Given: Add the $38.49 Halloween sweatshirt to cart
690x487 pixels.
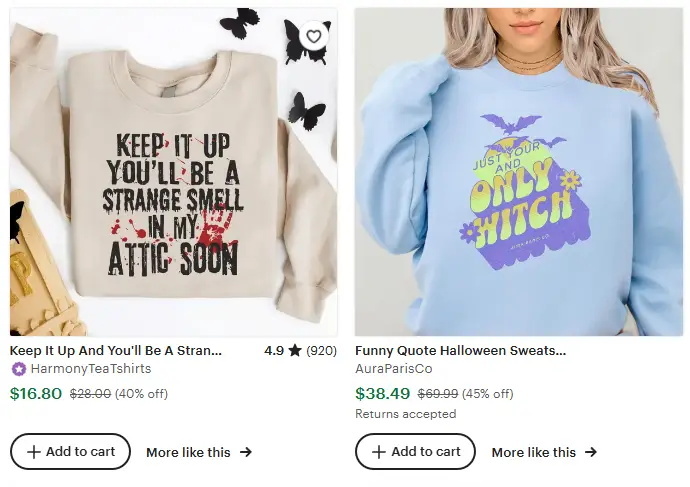Looking at the screenshot, I should [415, 451].
